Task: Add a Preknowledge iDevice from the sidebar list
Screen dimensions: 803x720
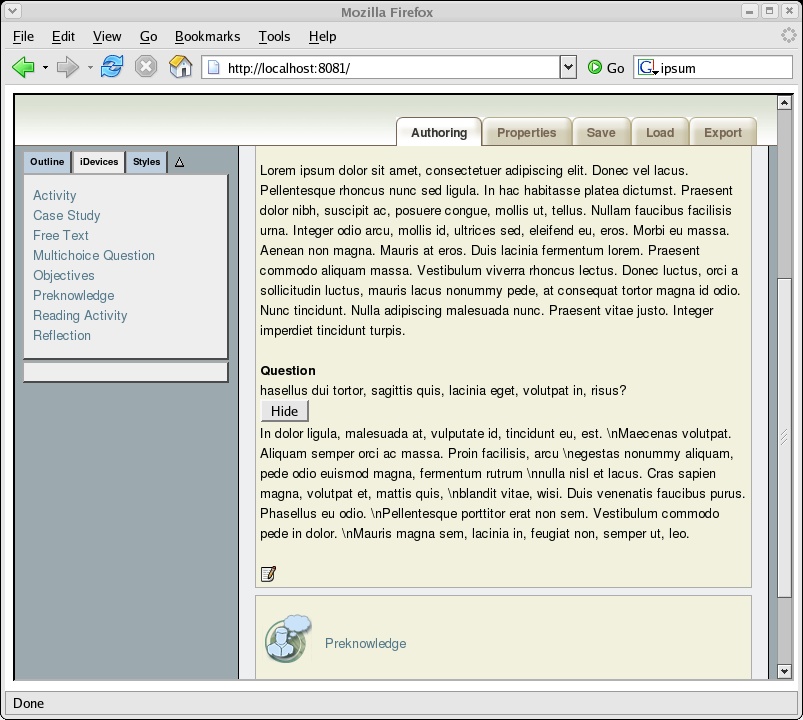Action: [x=74, y=295]
